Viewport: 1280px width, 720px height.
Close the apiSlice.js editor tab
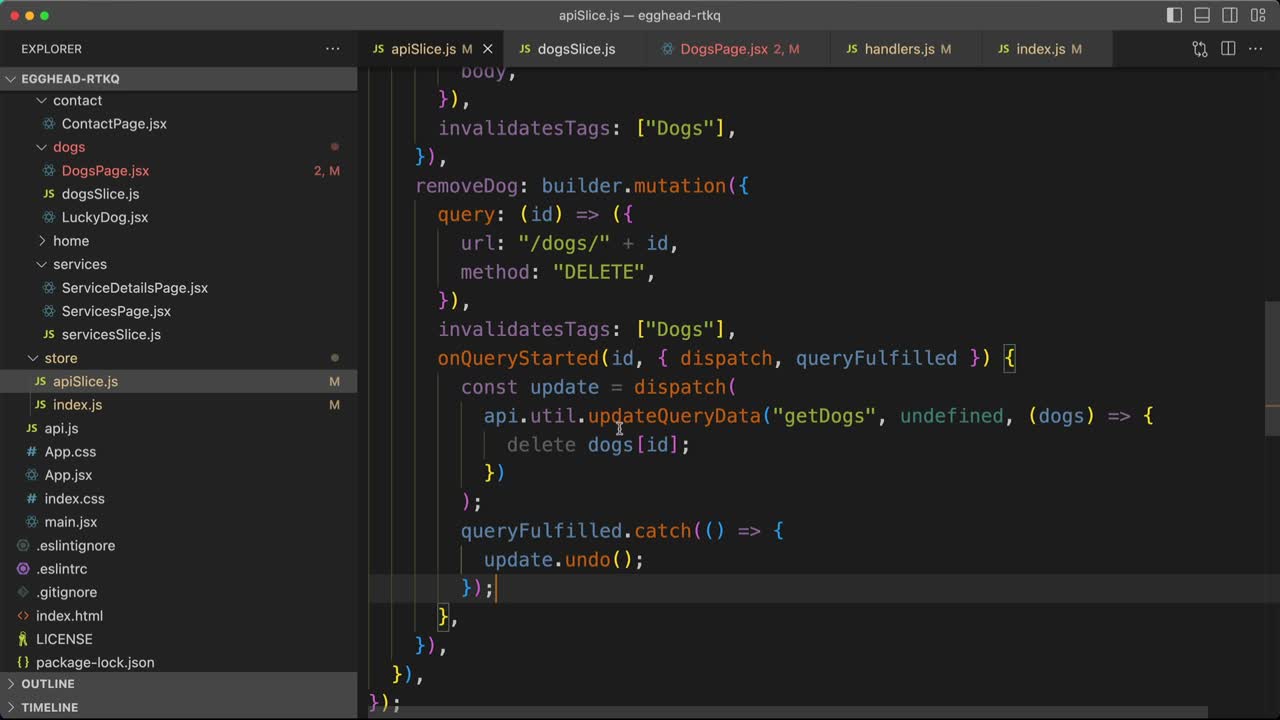[x=488, y=49]
